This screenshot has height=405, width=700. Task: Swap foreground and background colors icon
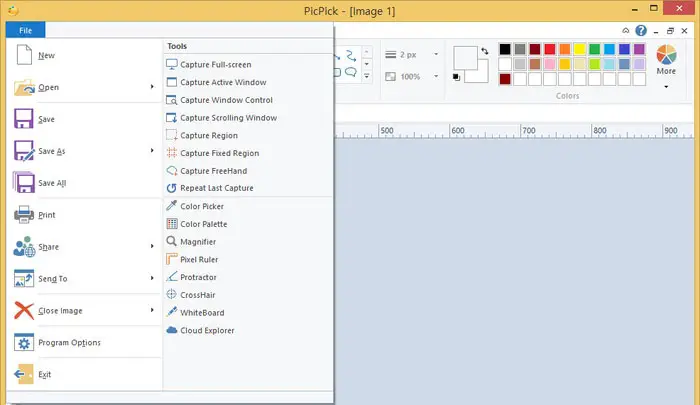click(485, 51)
